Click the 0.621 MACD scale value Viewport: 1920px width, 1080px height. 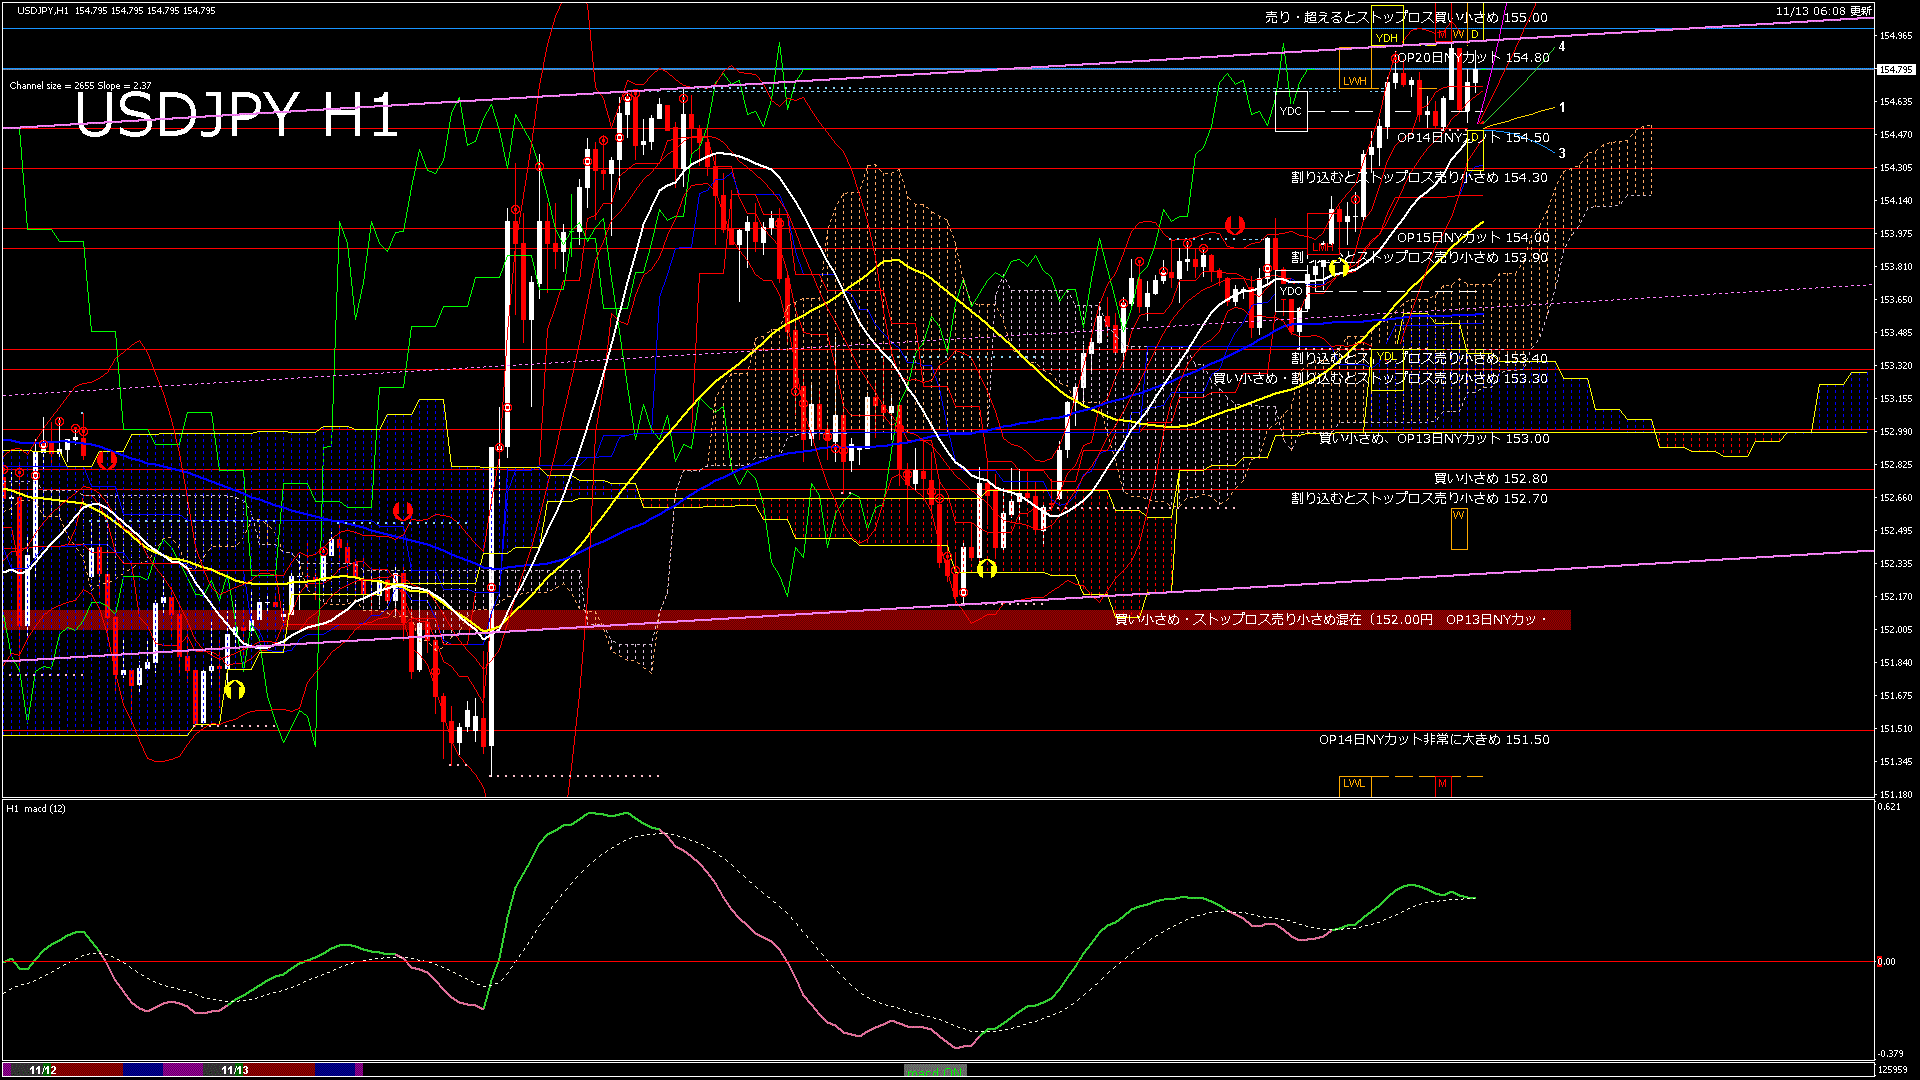1889,807
